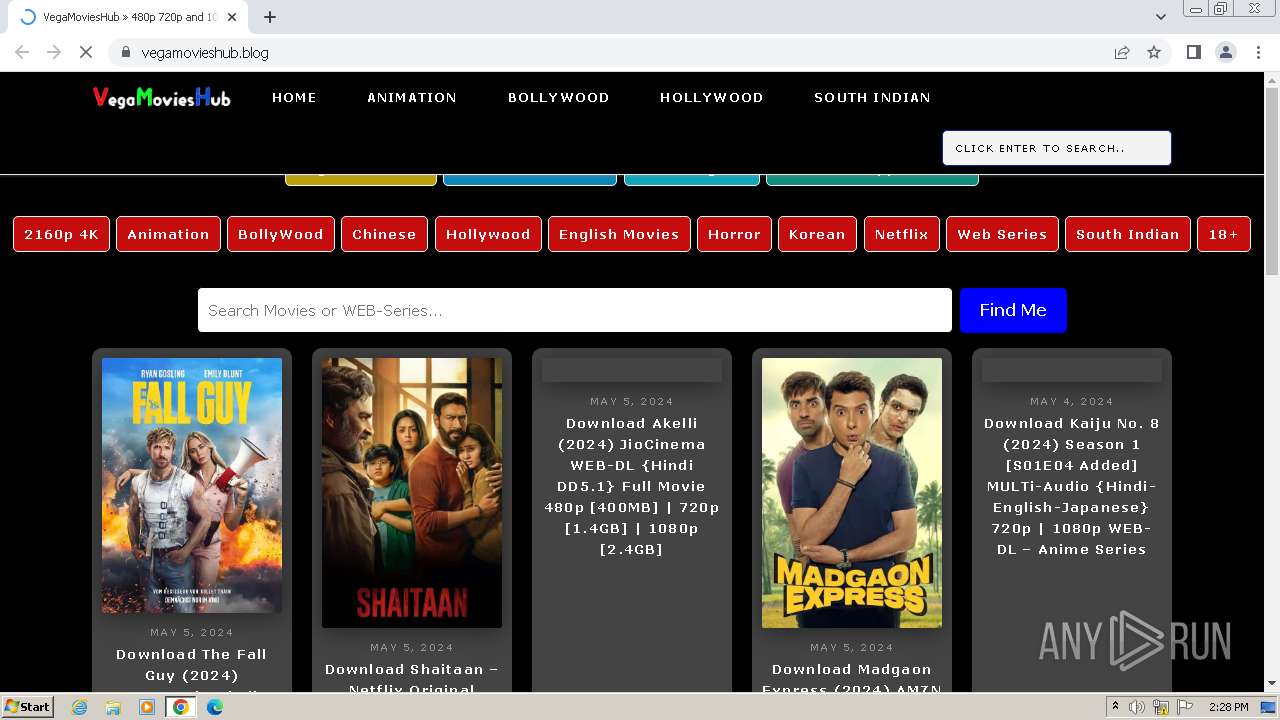
Task: Open the Madgaon Express poster thumbnail
Action: (x=852, y=493)
